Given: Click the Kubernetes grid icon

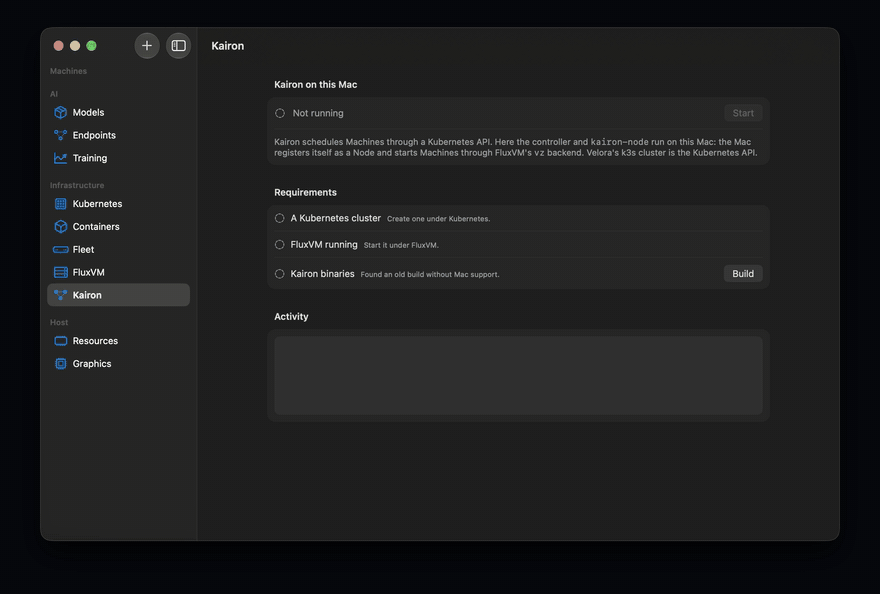Looking at the screenshot, I should [61, 204].
